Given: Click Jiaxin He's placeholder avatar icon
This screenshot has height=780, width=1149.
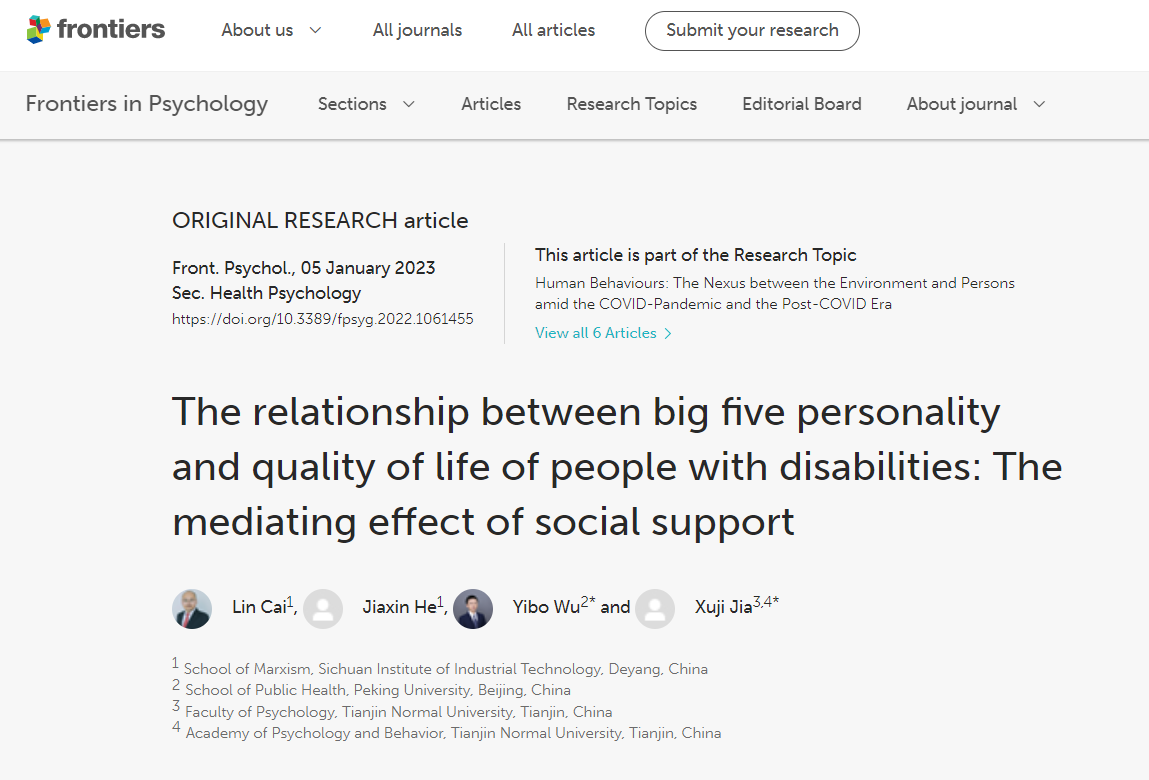Looking at the screenshot, I should tap(323, 608).
